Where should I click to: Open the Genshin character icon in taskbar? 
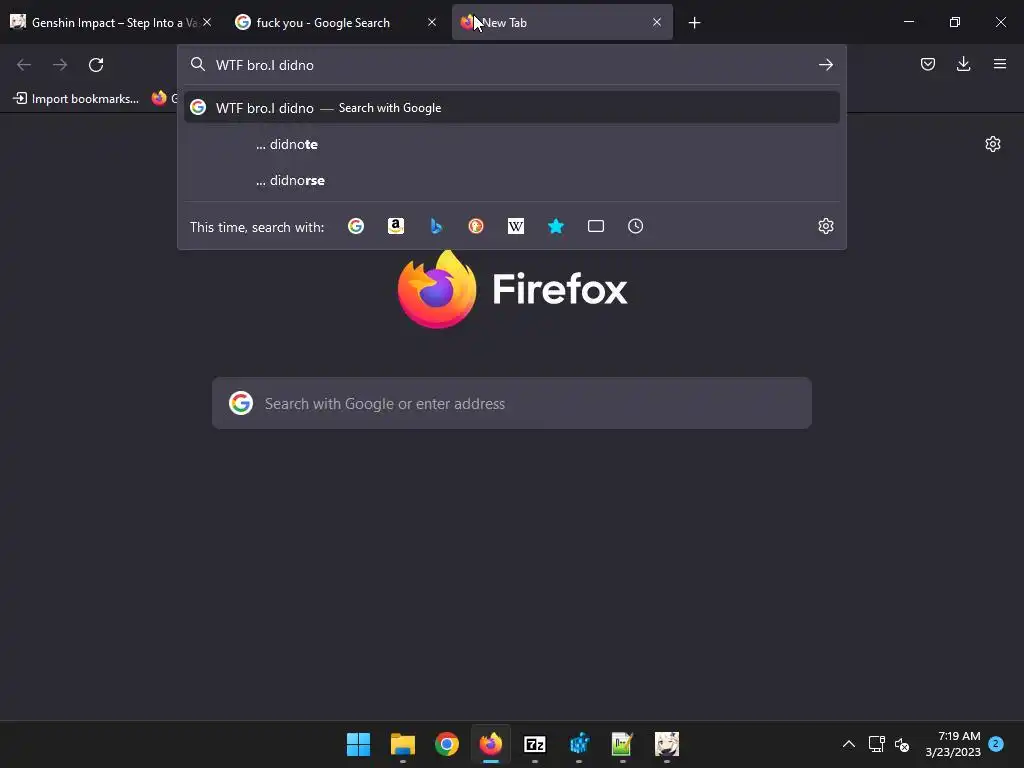tap(667, 744)
